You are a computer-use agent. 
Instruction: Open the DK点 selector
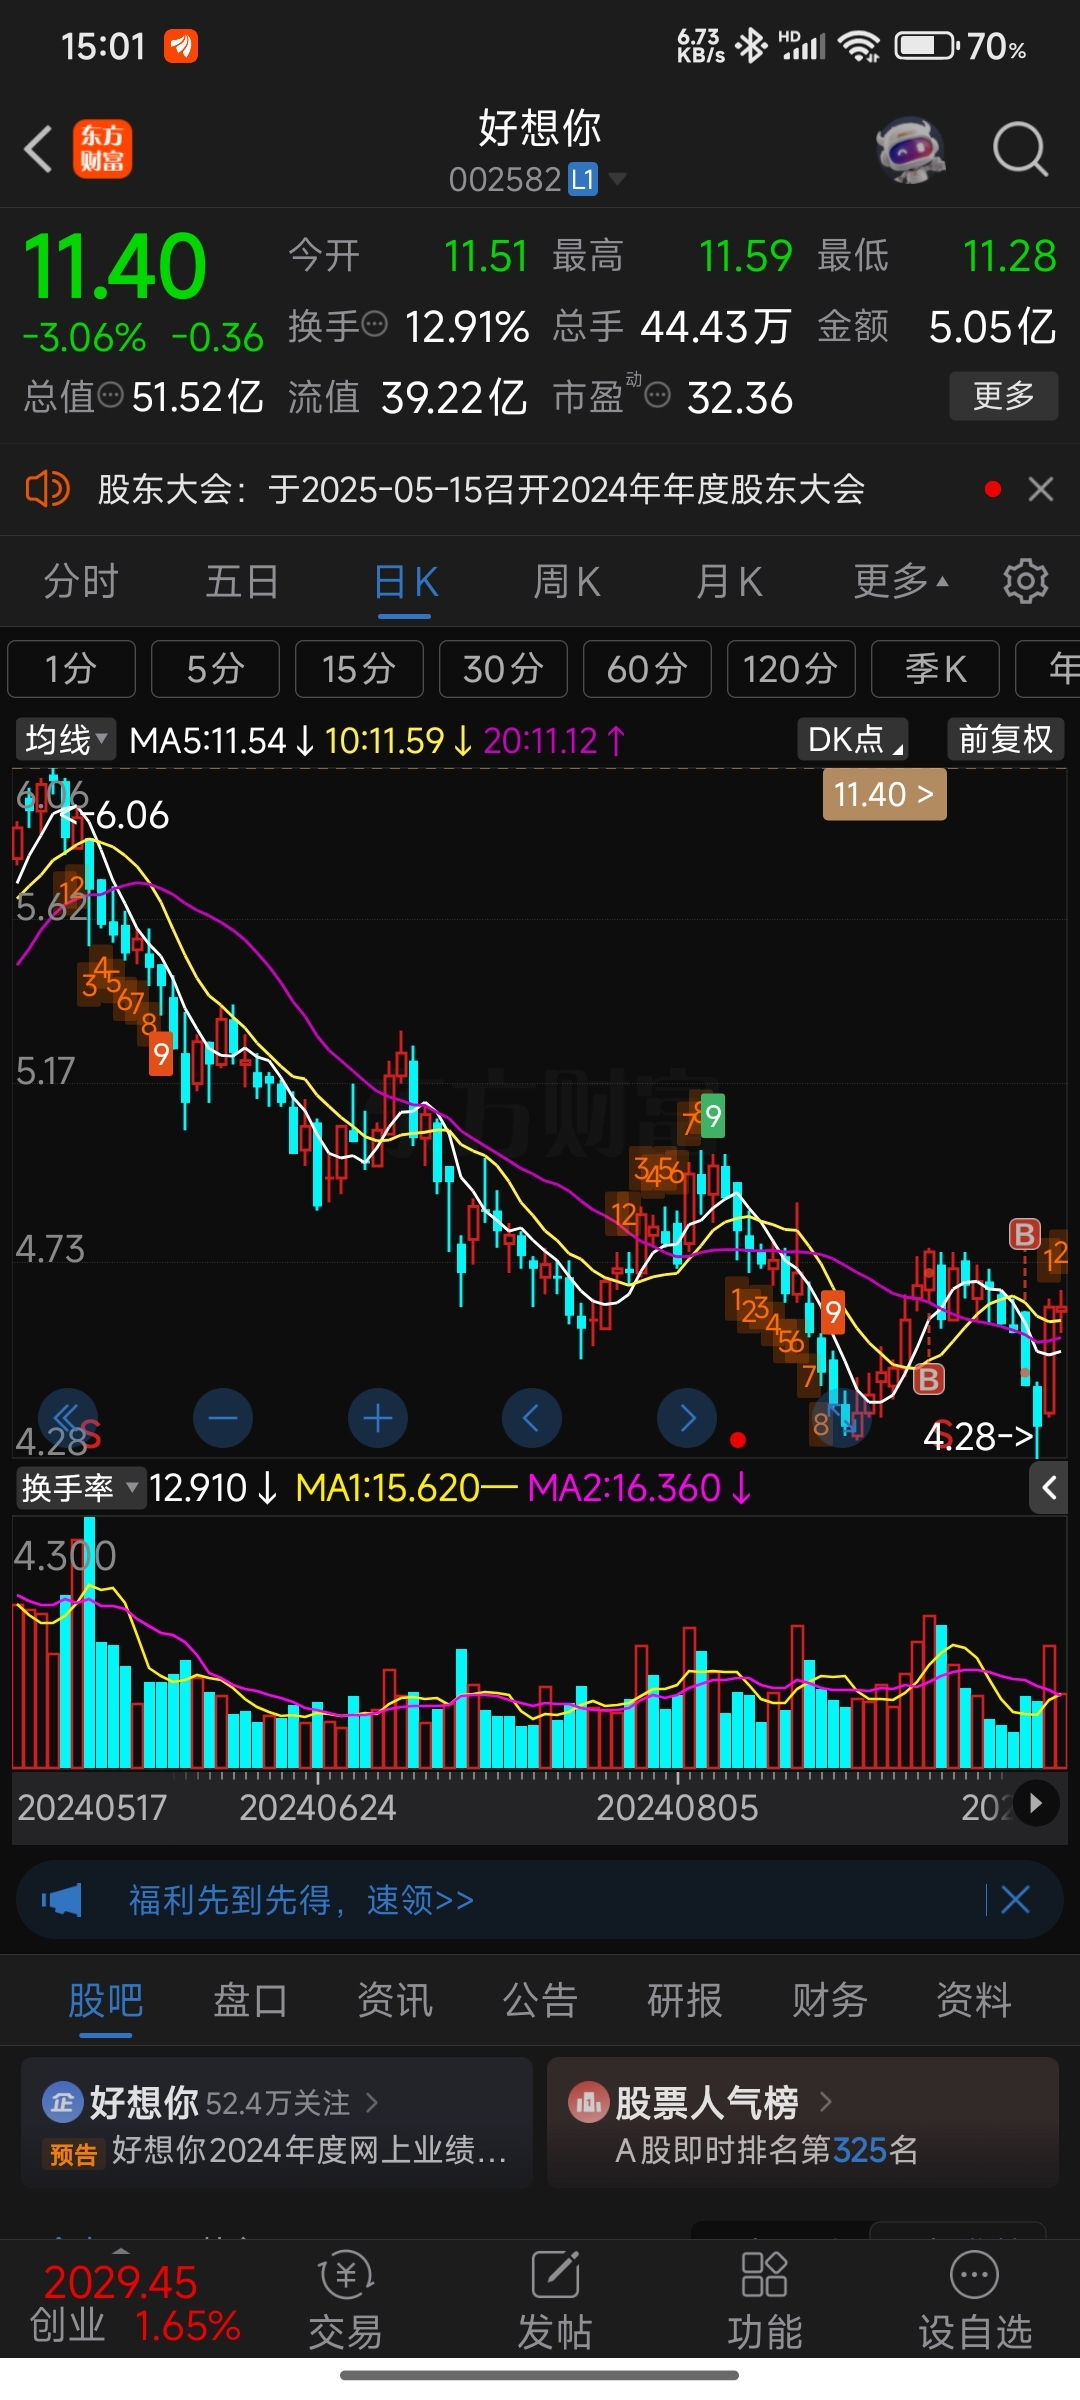click(x=853, y=739)
